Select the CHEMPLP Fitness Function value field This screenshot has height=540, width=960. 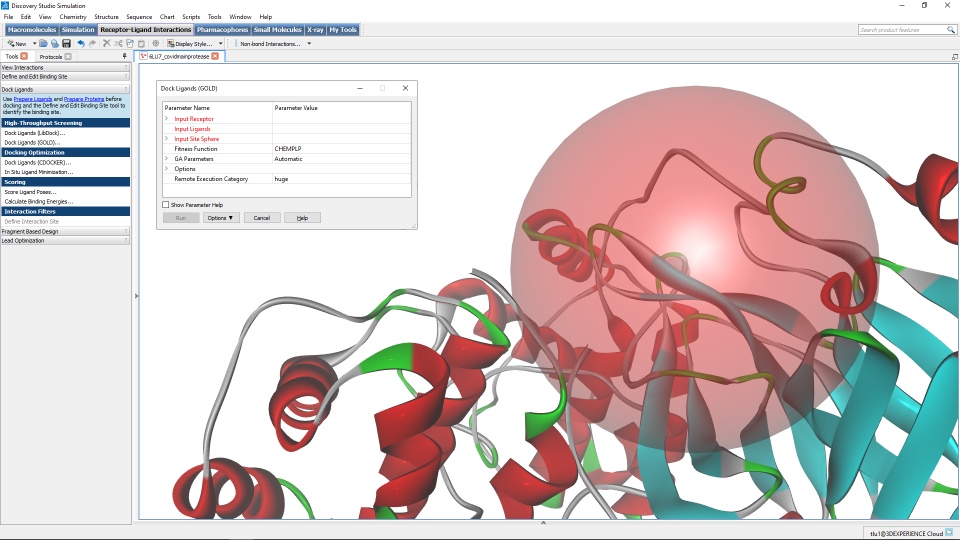pyautogui.click(x=342, y=149)
